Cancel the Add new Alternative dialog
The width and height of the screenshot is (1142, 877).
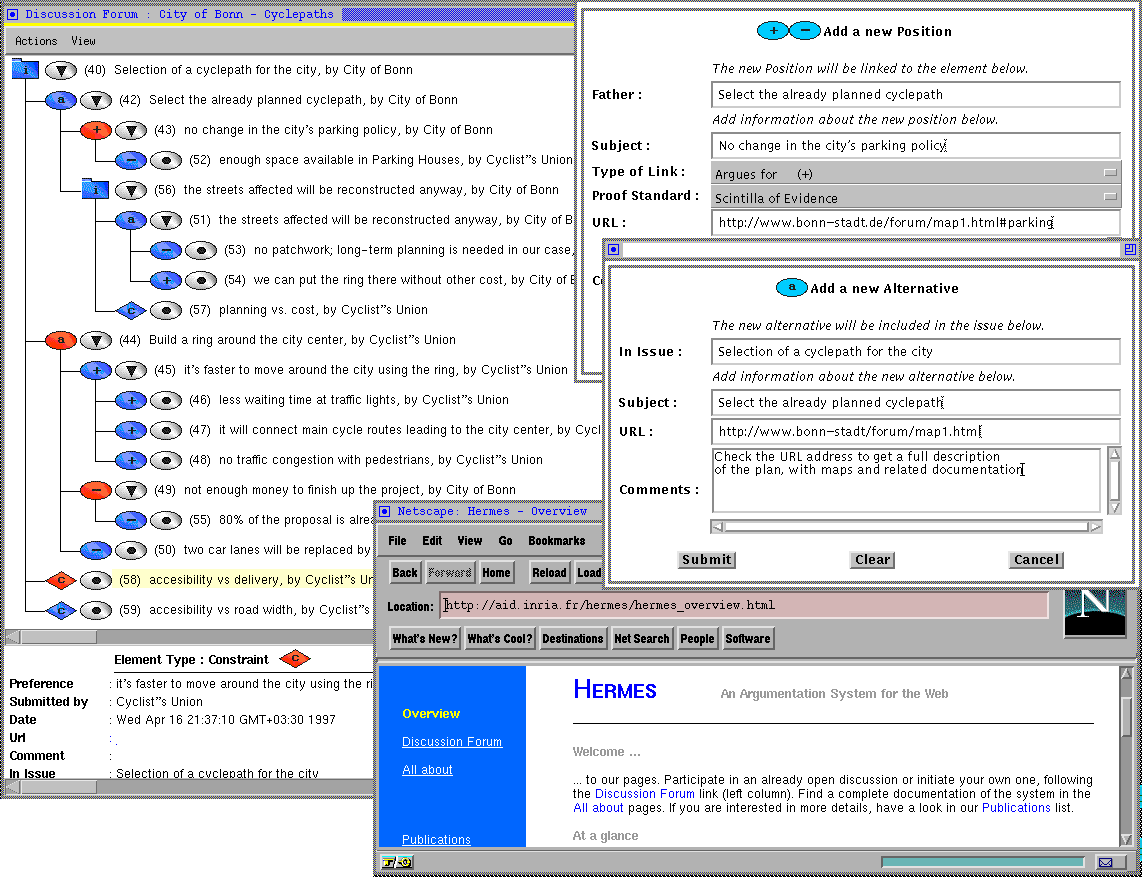tap(1036, 559)
